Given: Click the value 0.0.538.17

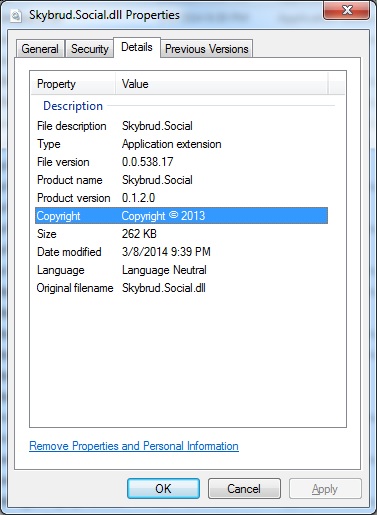Looking at the screenshot, I should [x=148, y=162].
